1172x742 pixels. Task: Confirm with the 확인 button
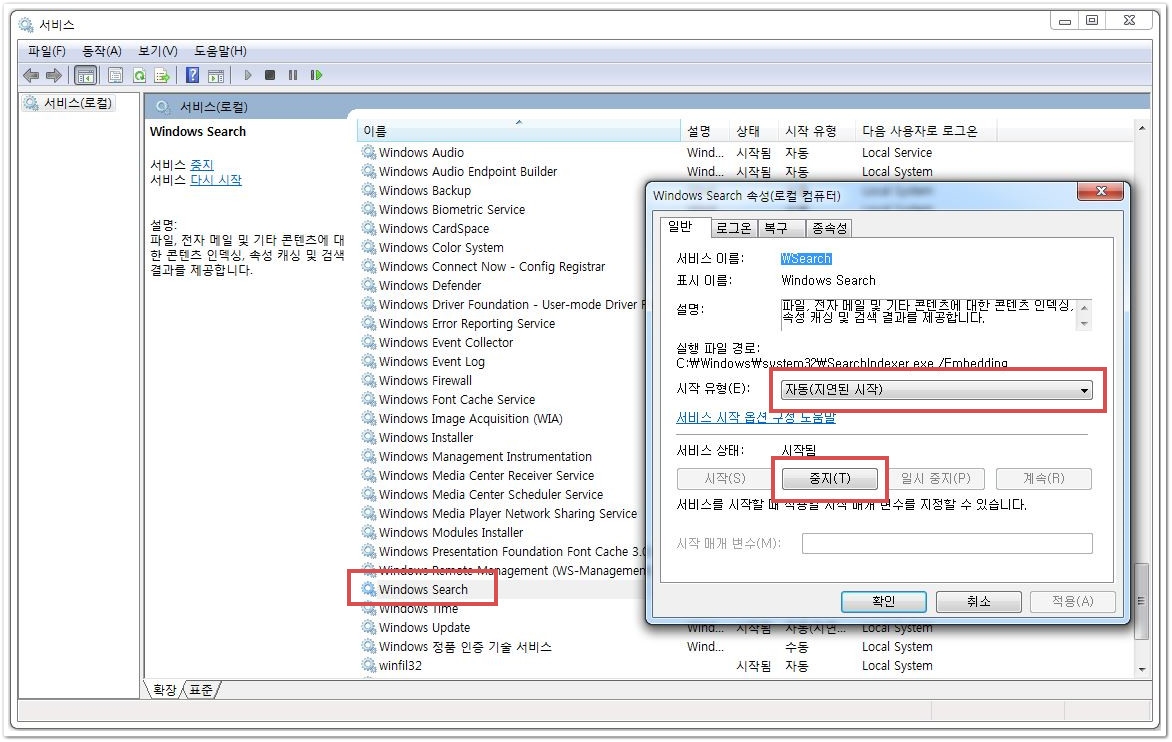point(883,601)
